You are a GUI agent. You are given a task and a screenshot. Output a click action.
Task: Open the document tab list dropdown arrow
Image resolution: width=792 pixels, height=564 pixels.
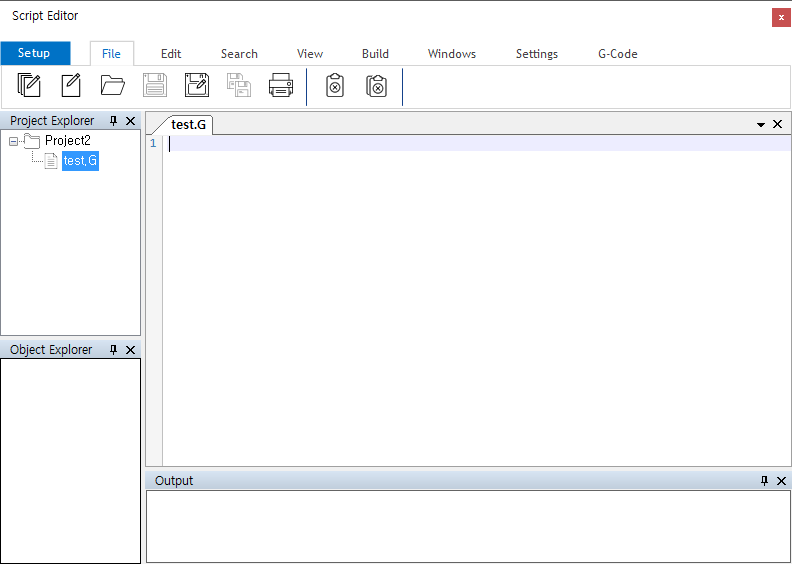(x=761, y=125)
